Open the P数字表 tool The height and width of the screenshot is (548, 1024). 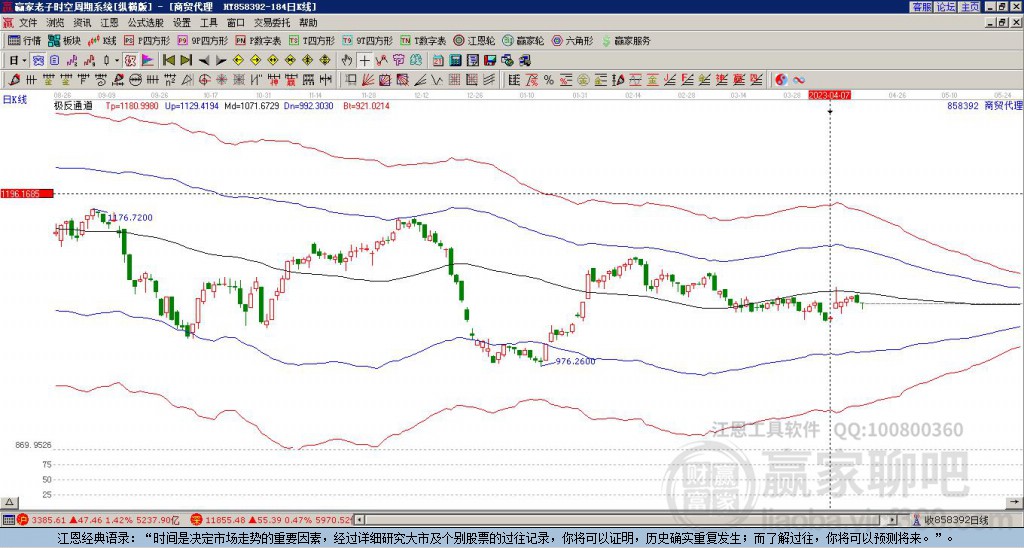click(258, 40)
